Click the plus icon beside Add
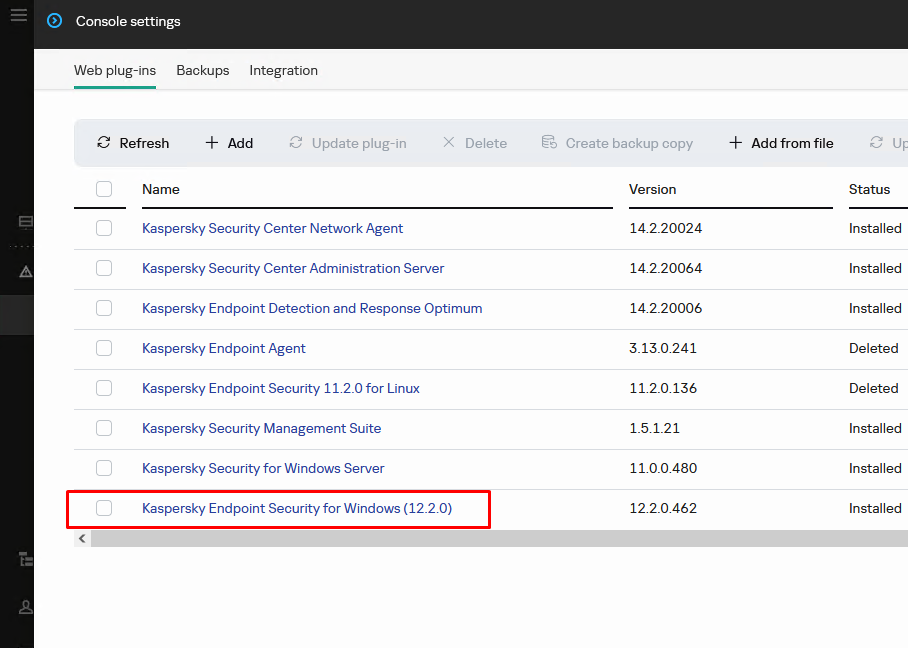 click(212, 143)
